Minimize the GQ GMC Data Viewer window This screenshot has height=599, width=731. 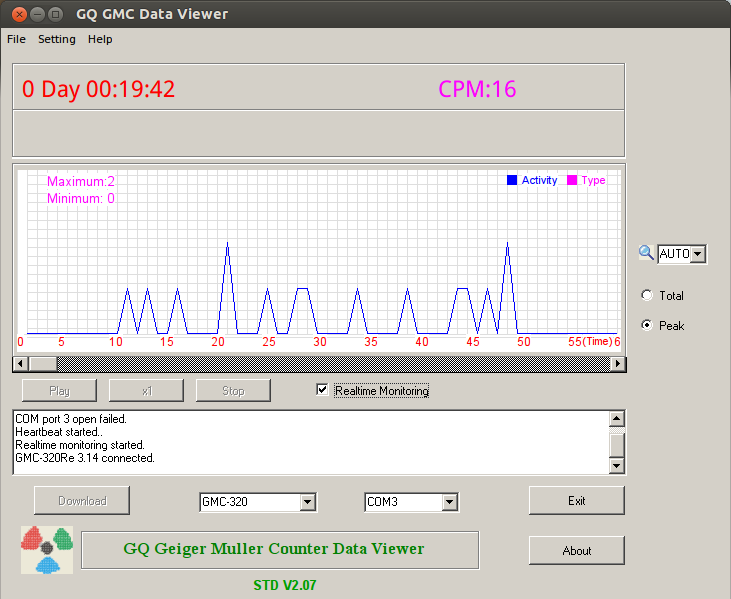click(37, 14)
